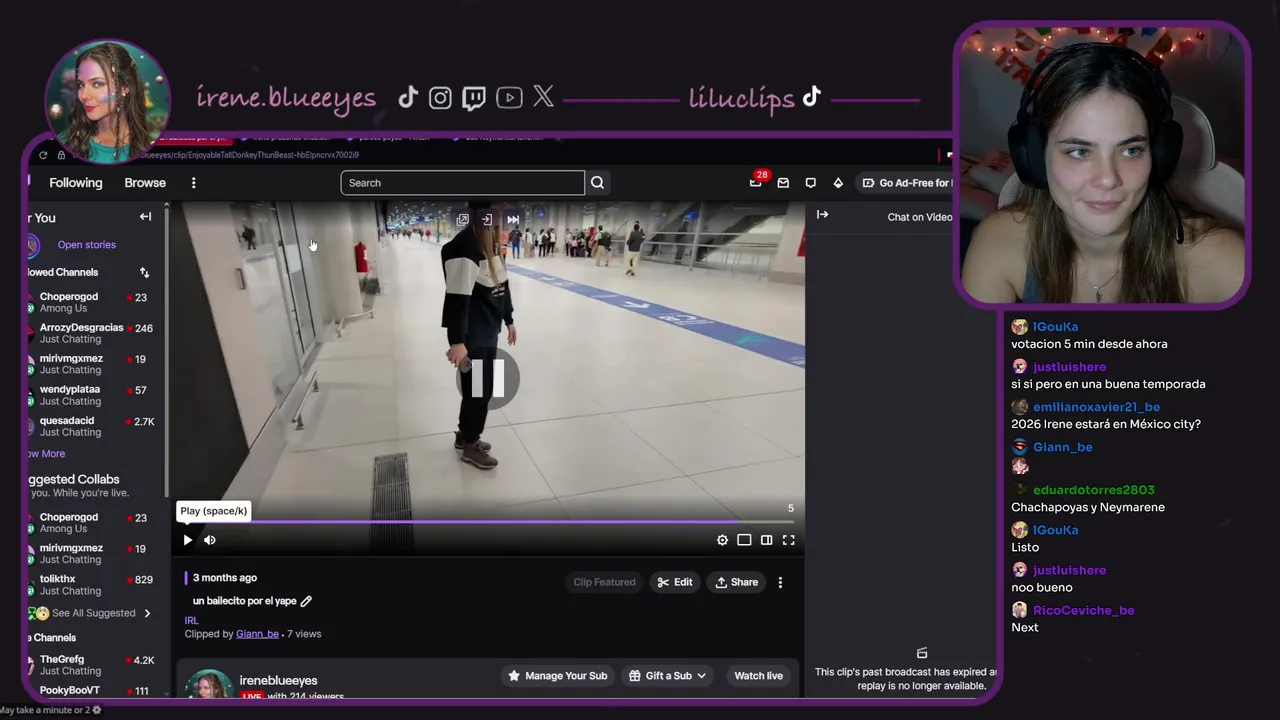Image resolution: width=1280 pixels, height=720 pixels.
Task: Click the X icon in the overlay header
Action: pos(543,96)
